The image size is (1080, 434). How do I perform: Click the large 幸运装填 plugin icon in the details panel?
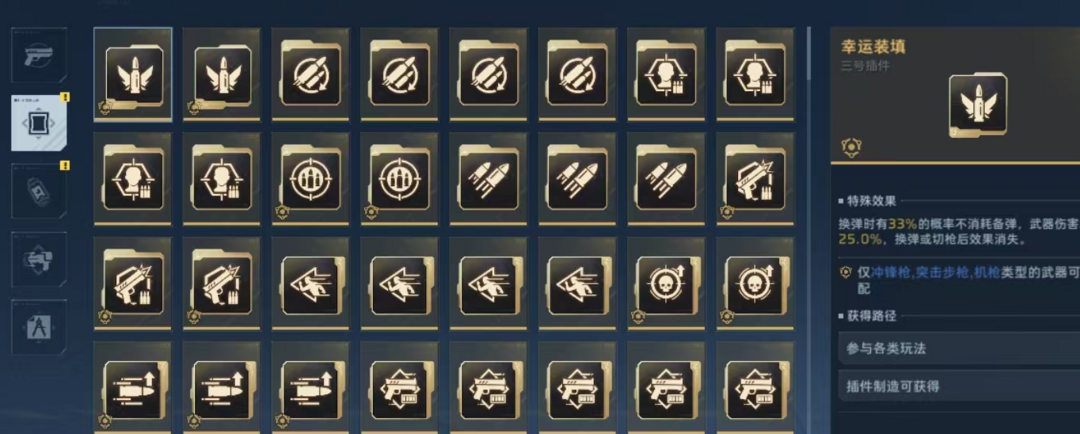click(x=977, y=104)
